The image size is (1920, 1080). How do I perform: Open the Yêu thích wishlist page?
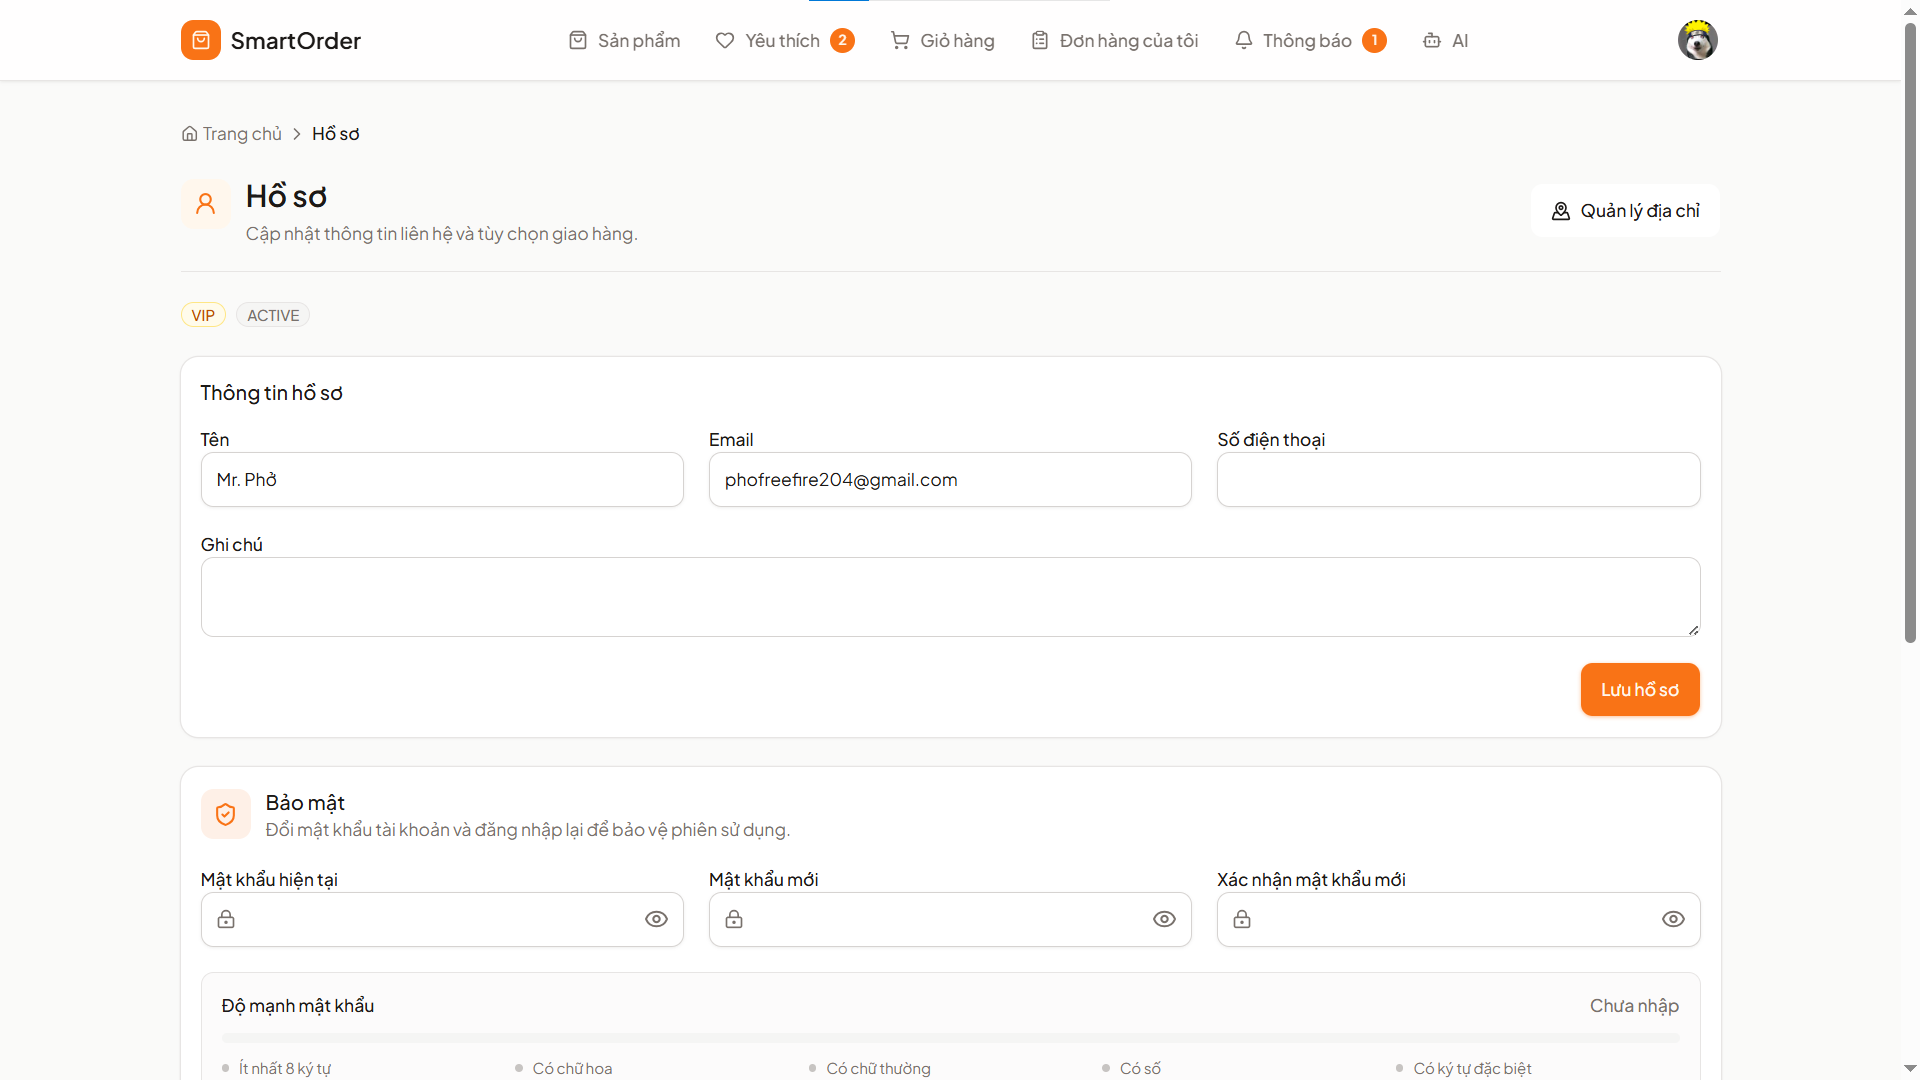coord(784,40)
